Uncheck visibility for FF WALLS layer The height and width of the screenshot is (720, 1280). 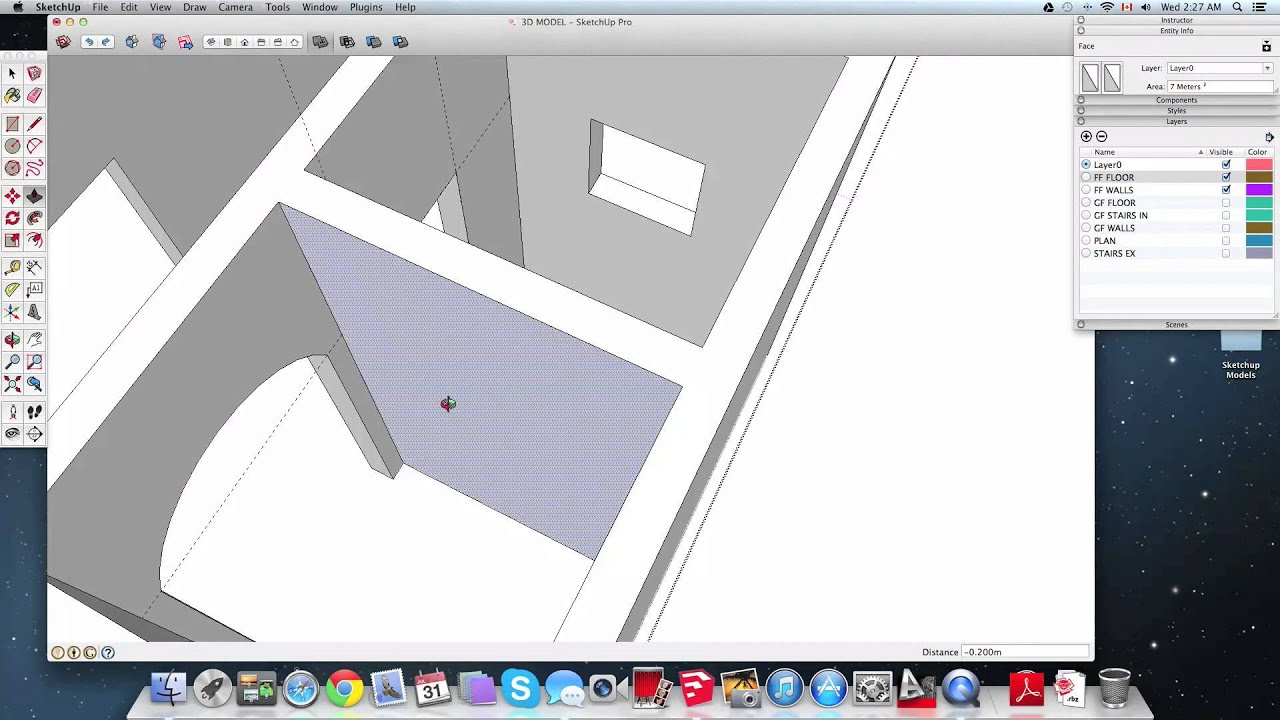[1226, 190]
